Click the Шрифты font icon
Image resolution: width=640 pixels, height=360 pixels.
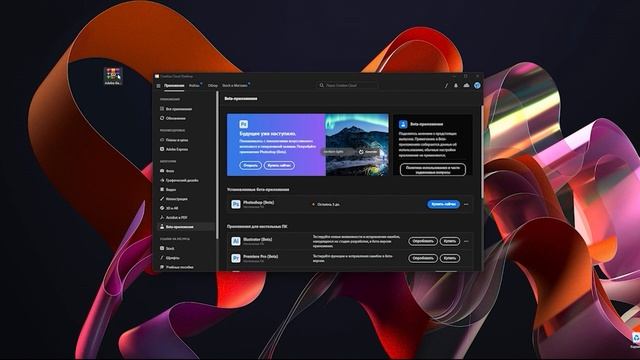(162, 258)
